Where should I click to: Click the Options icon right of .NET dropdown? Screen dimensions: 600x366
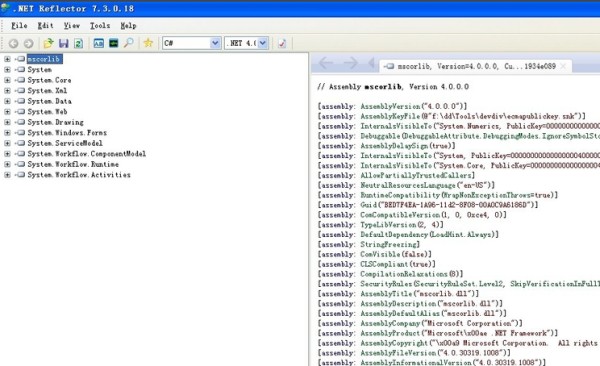click(282, 43)
